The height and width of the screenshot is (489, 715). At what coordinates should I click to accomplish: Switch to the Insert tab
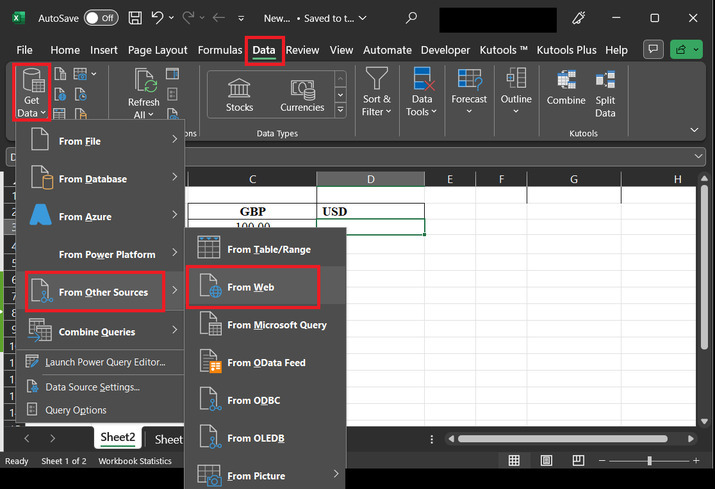(x=104, y=50)
